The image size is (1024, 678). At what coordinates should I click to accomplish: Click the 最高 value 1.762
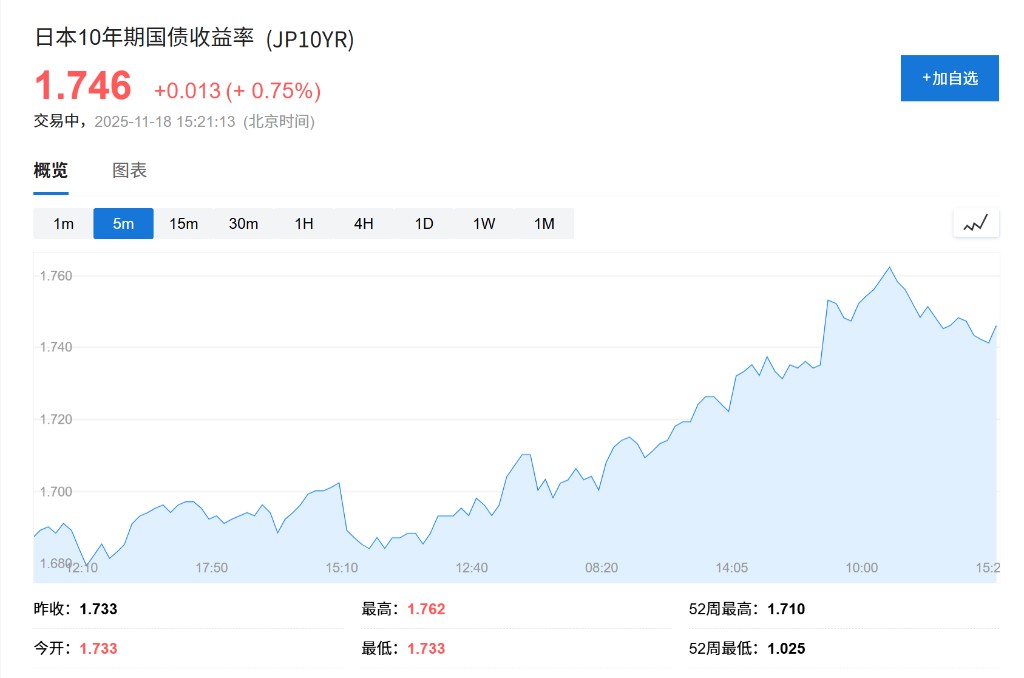tap(426, 609)
